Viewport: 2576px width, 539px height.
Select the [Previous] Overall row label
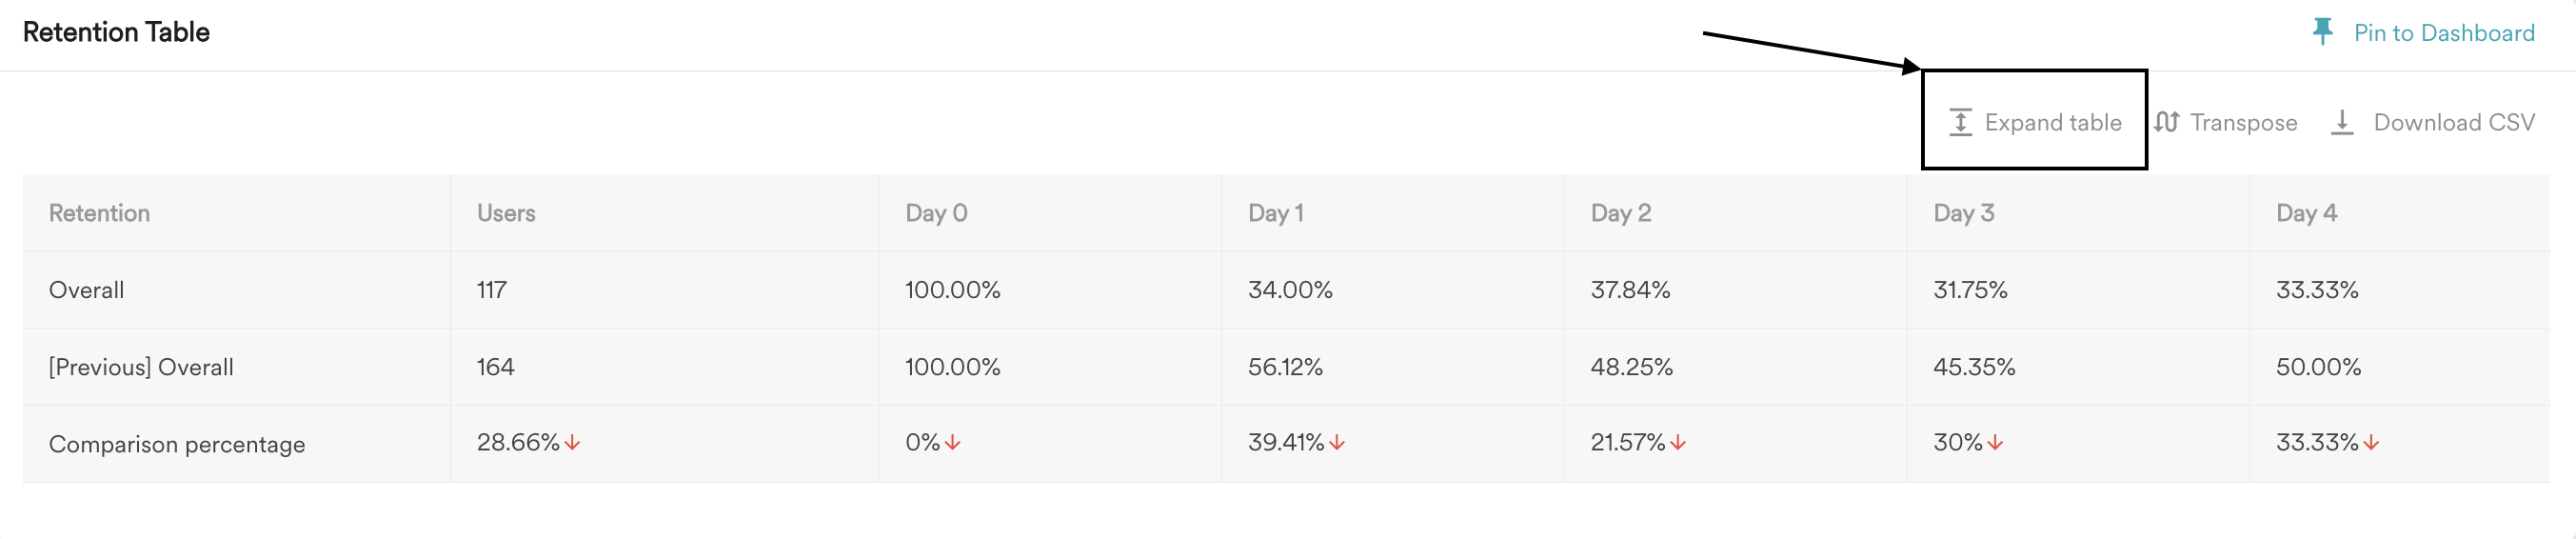(x=141, y=367)
